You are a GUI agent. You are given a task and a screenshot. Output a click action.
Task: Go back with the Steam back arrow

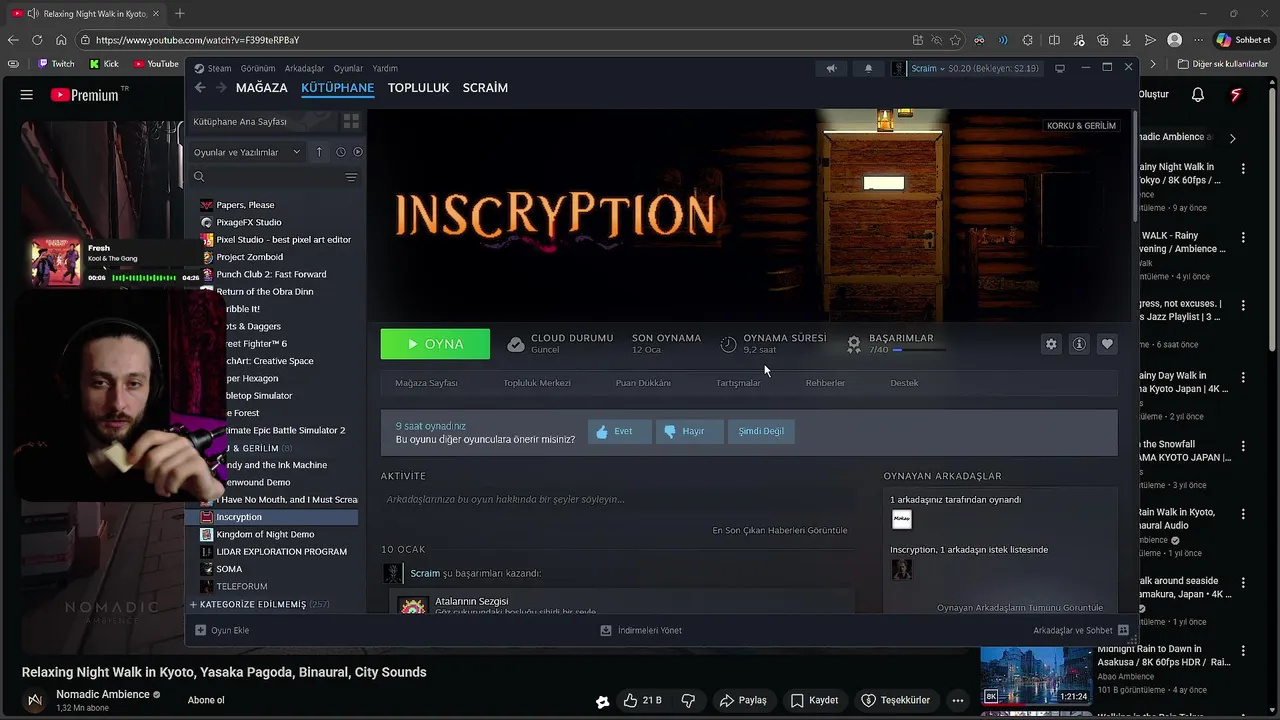[199, 88]
